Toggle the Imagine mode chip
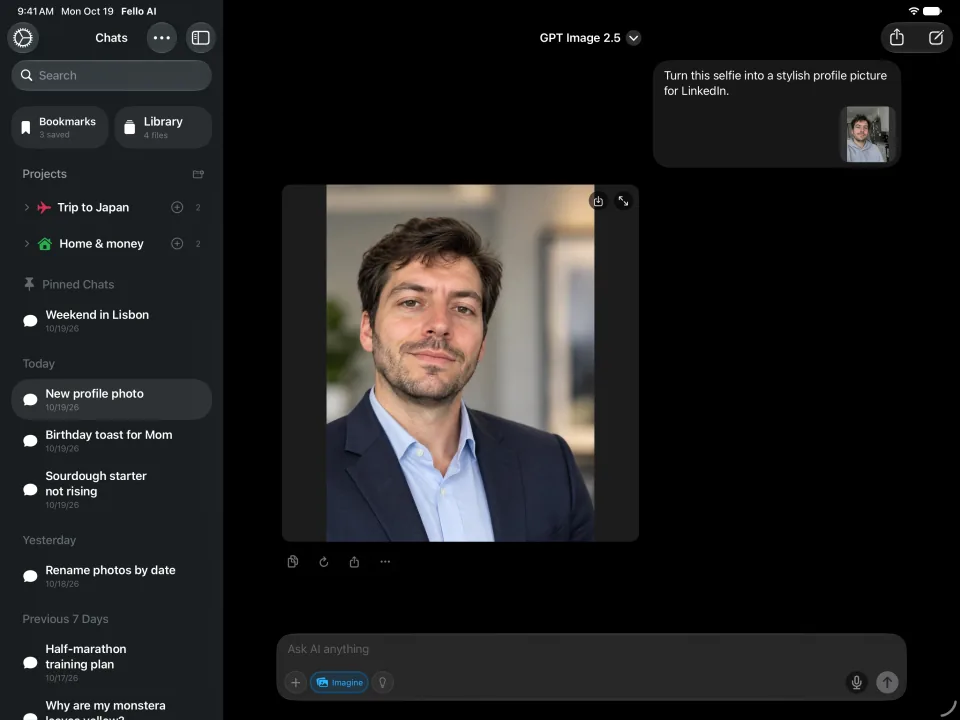 (x=339, y=682)
